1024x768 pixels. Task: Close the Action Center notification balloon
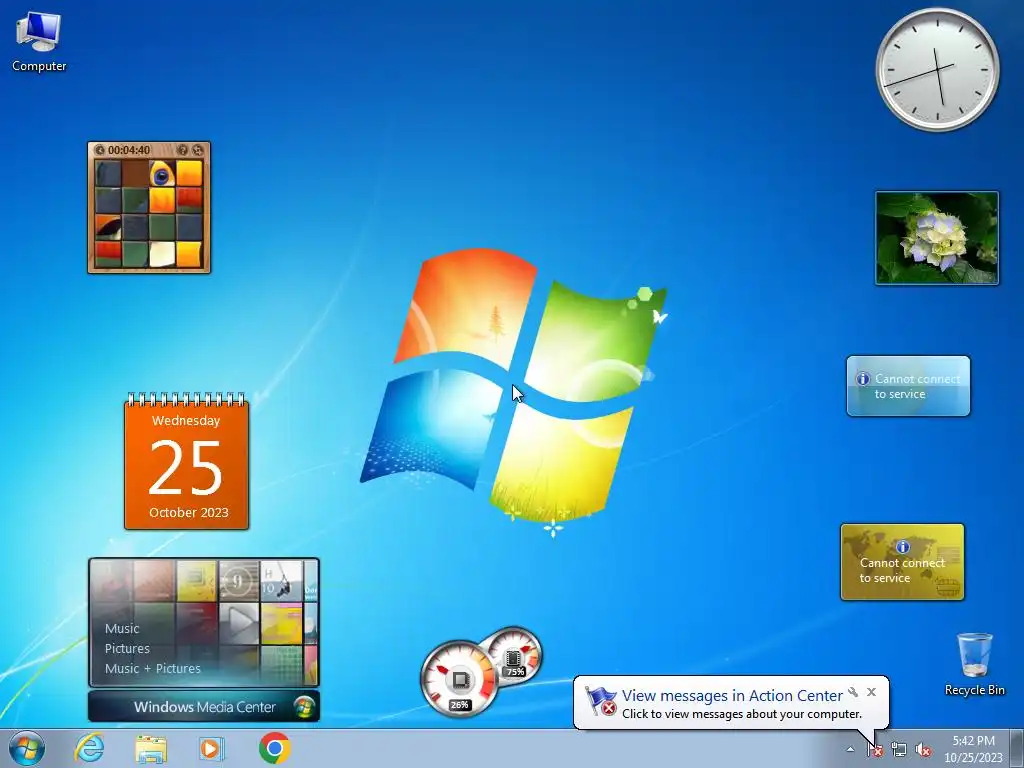coord(871,692)
